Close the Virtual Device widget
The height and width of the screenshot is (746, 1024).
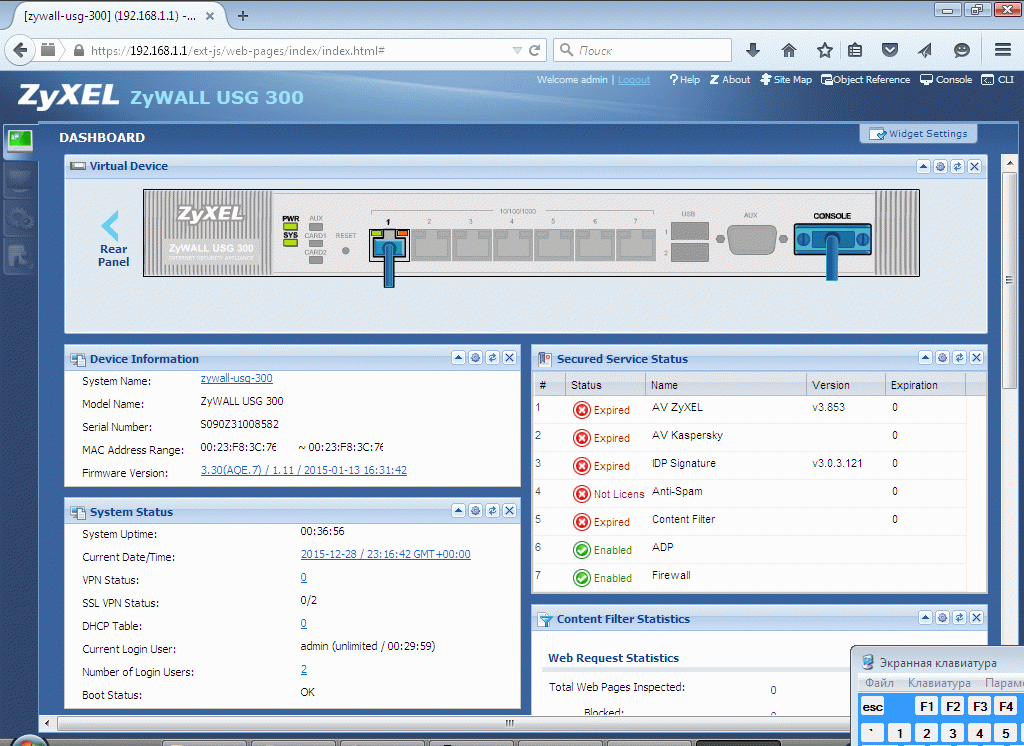974,167
